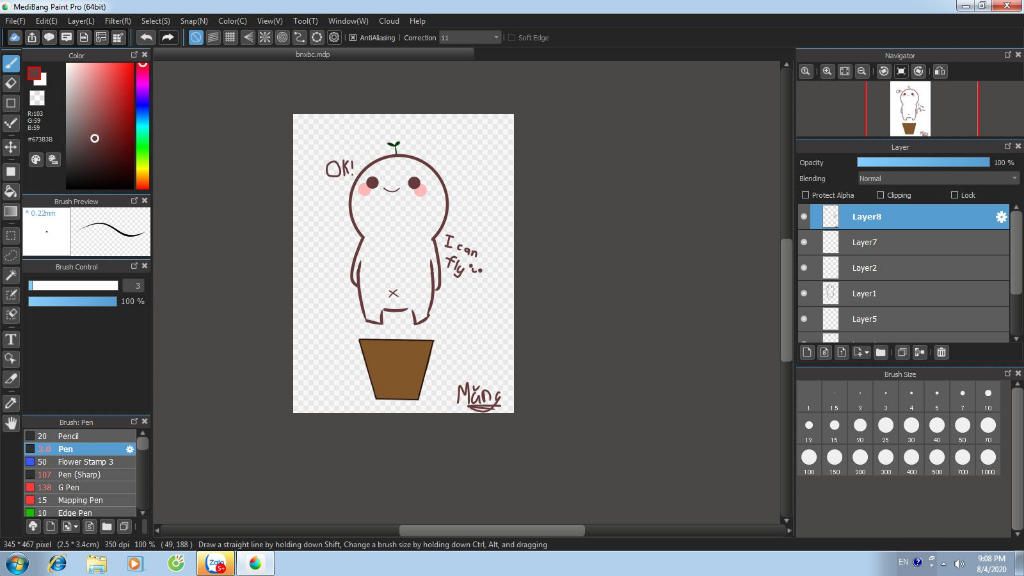Screen dimensions: 1024x576
Task: Select the rectangular Select tool
Action: click(x=11, y=235)
